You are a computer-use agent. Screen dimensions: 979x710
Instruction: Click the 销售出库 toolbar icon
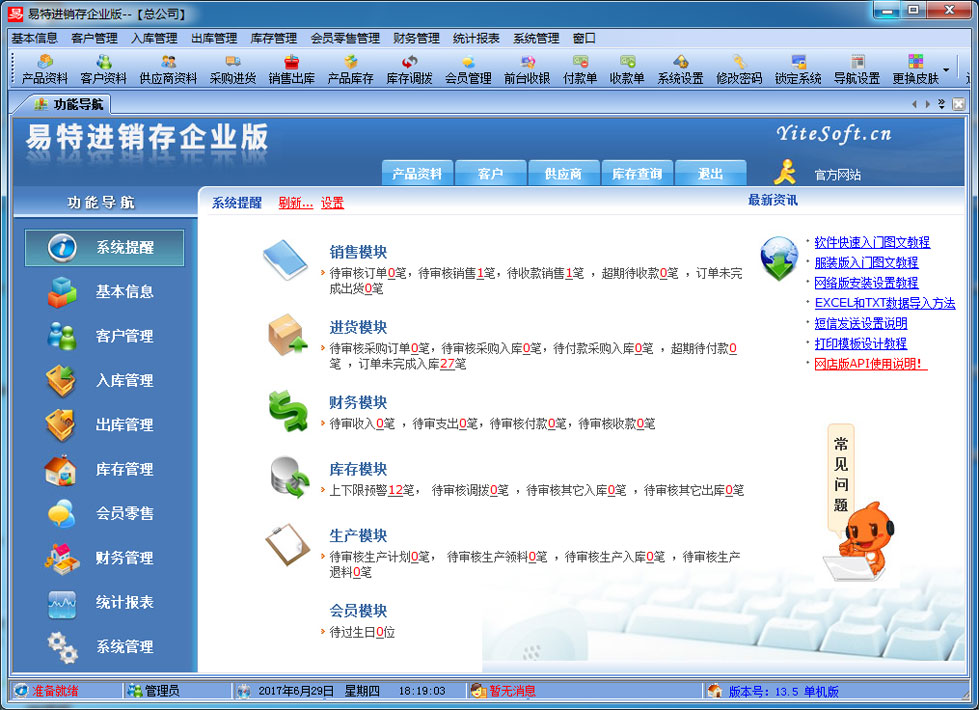click(x=291, y=69)
